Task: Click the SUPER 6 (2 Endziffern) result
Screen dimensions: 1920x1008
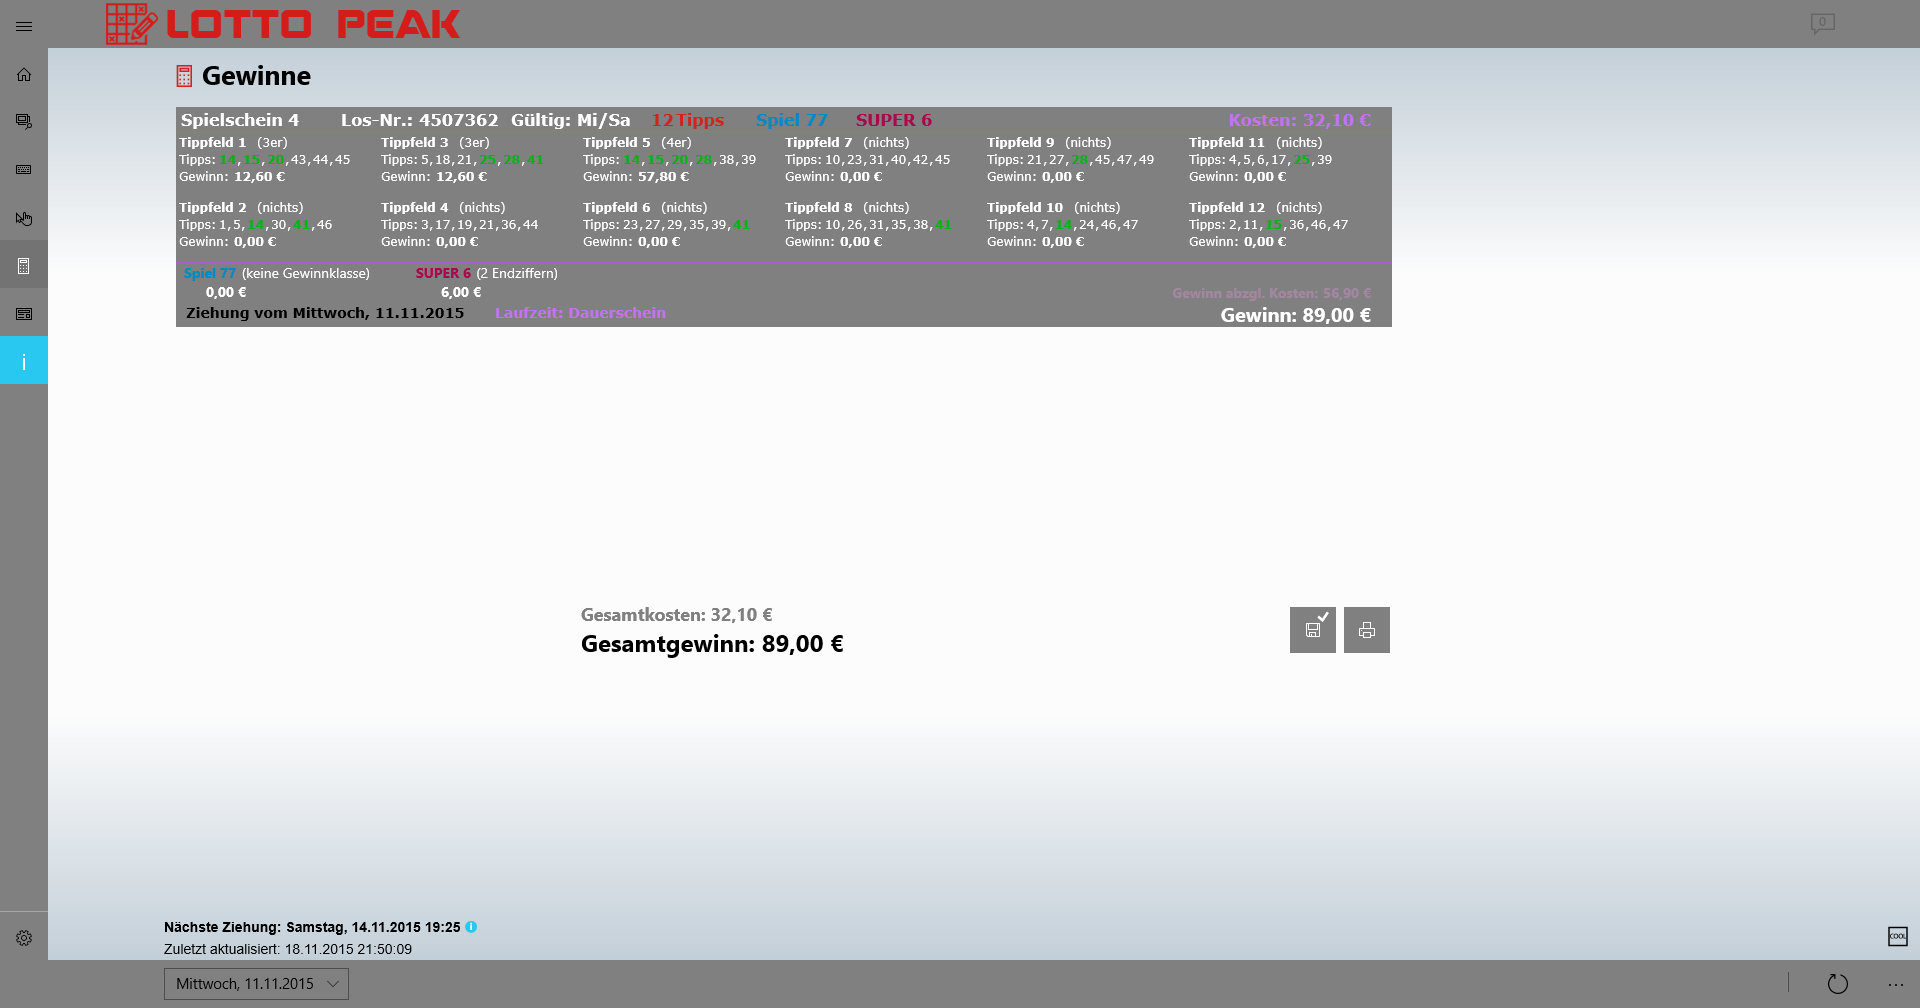Action: (487, 273)
